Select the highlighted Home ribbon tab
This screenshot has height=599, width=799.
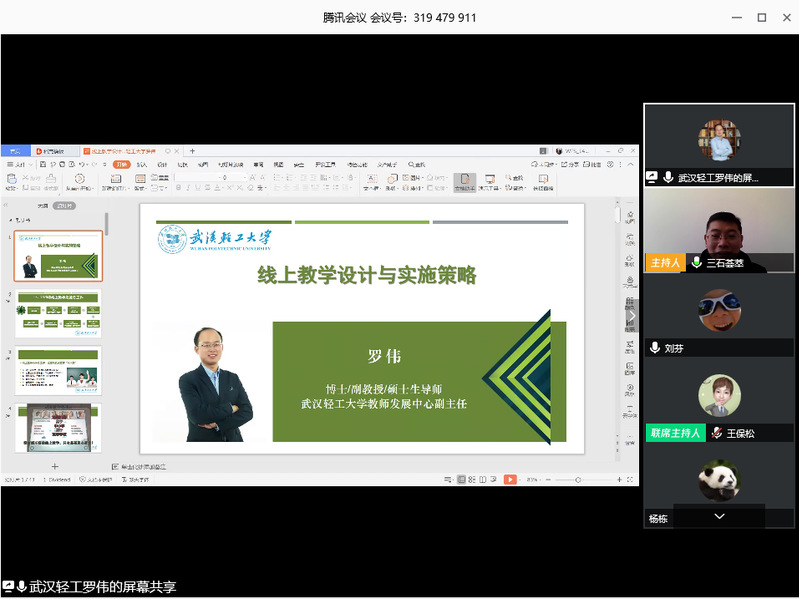tap(121, 164)
